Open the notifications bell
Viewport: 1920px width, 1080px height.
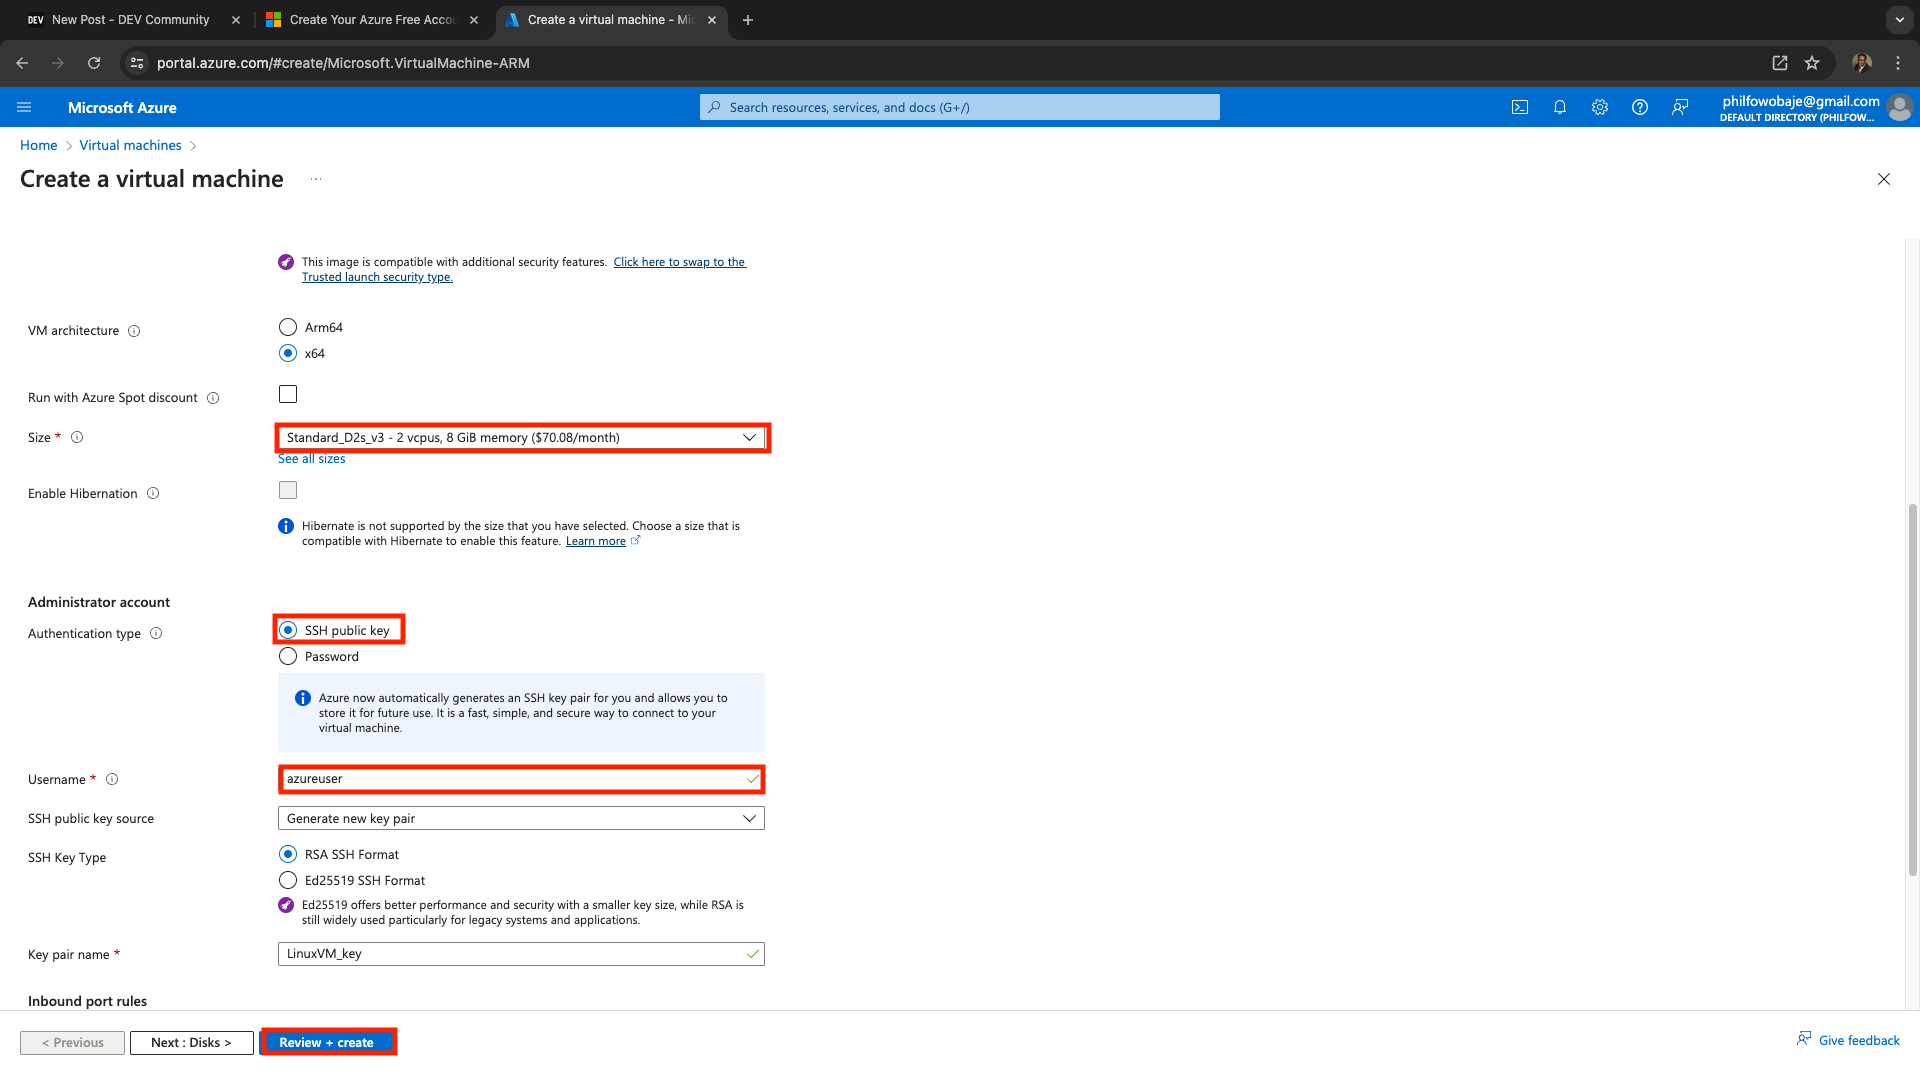click(1559, 107)
